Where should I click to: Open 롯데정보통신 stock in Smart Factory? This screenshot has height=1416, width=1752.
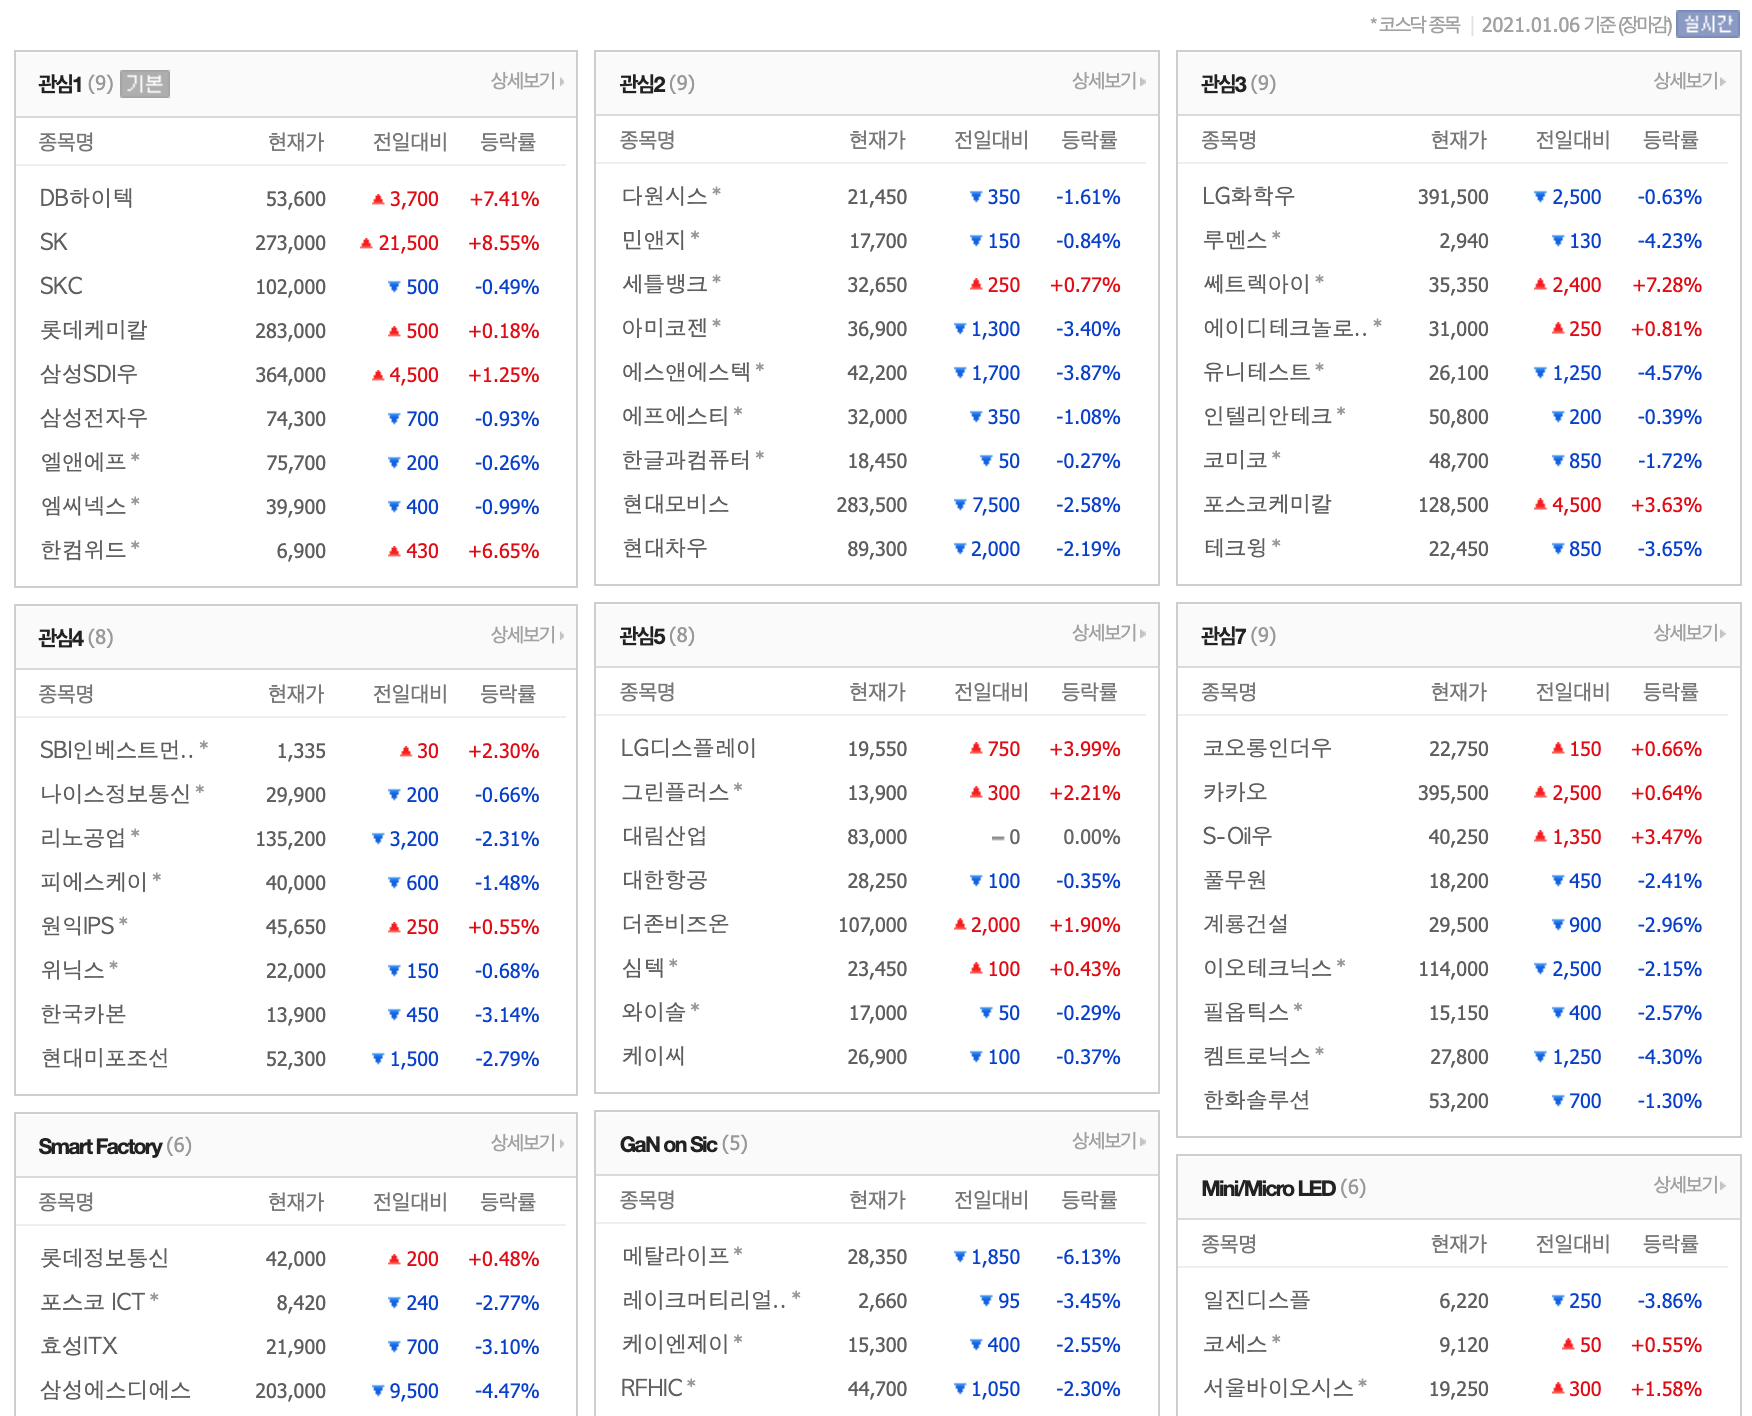(x=105, y=1258)
